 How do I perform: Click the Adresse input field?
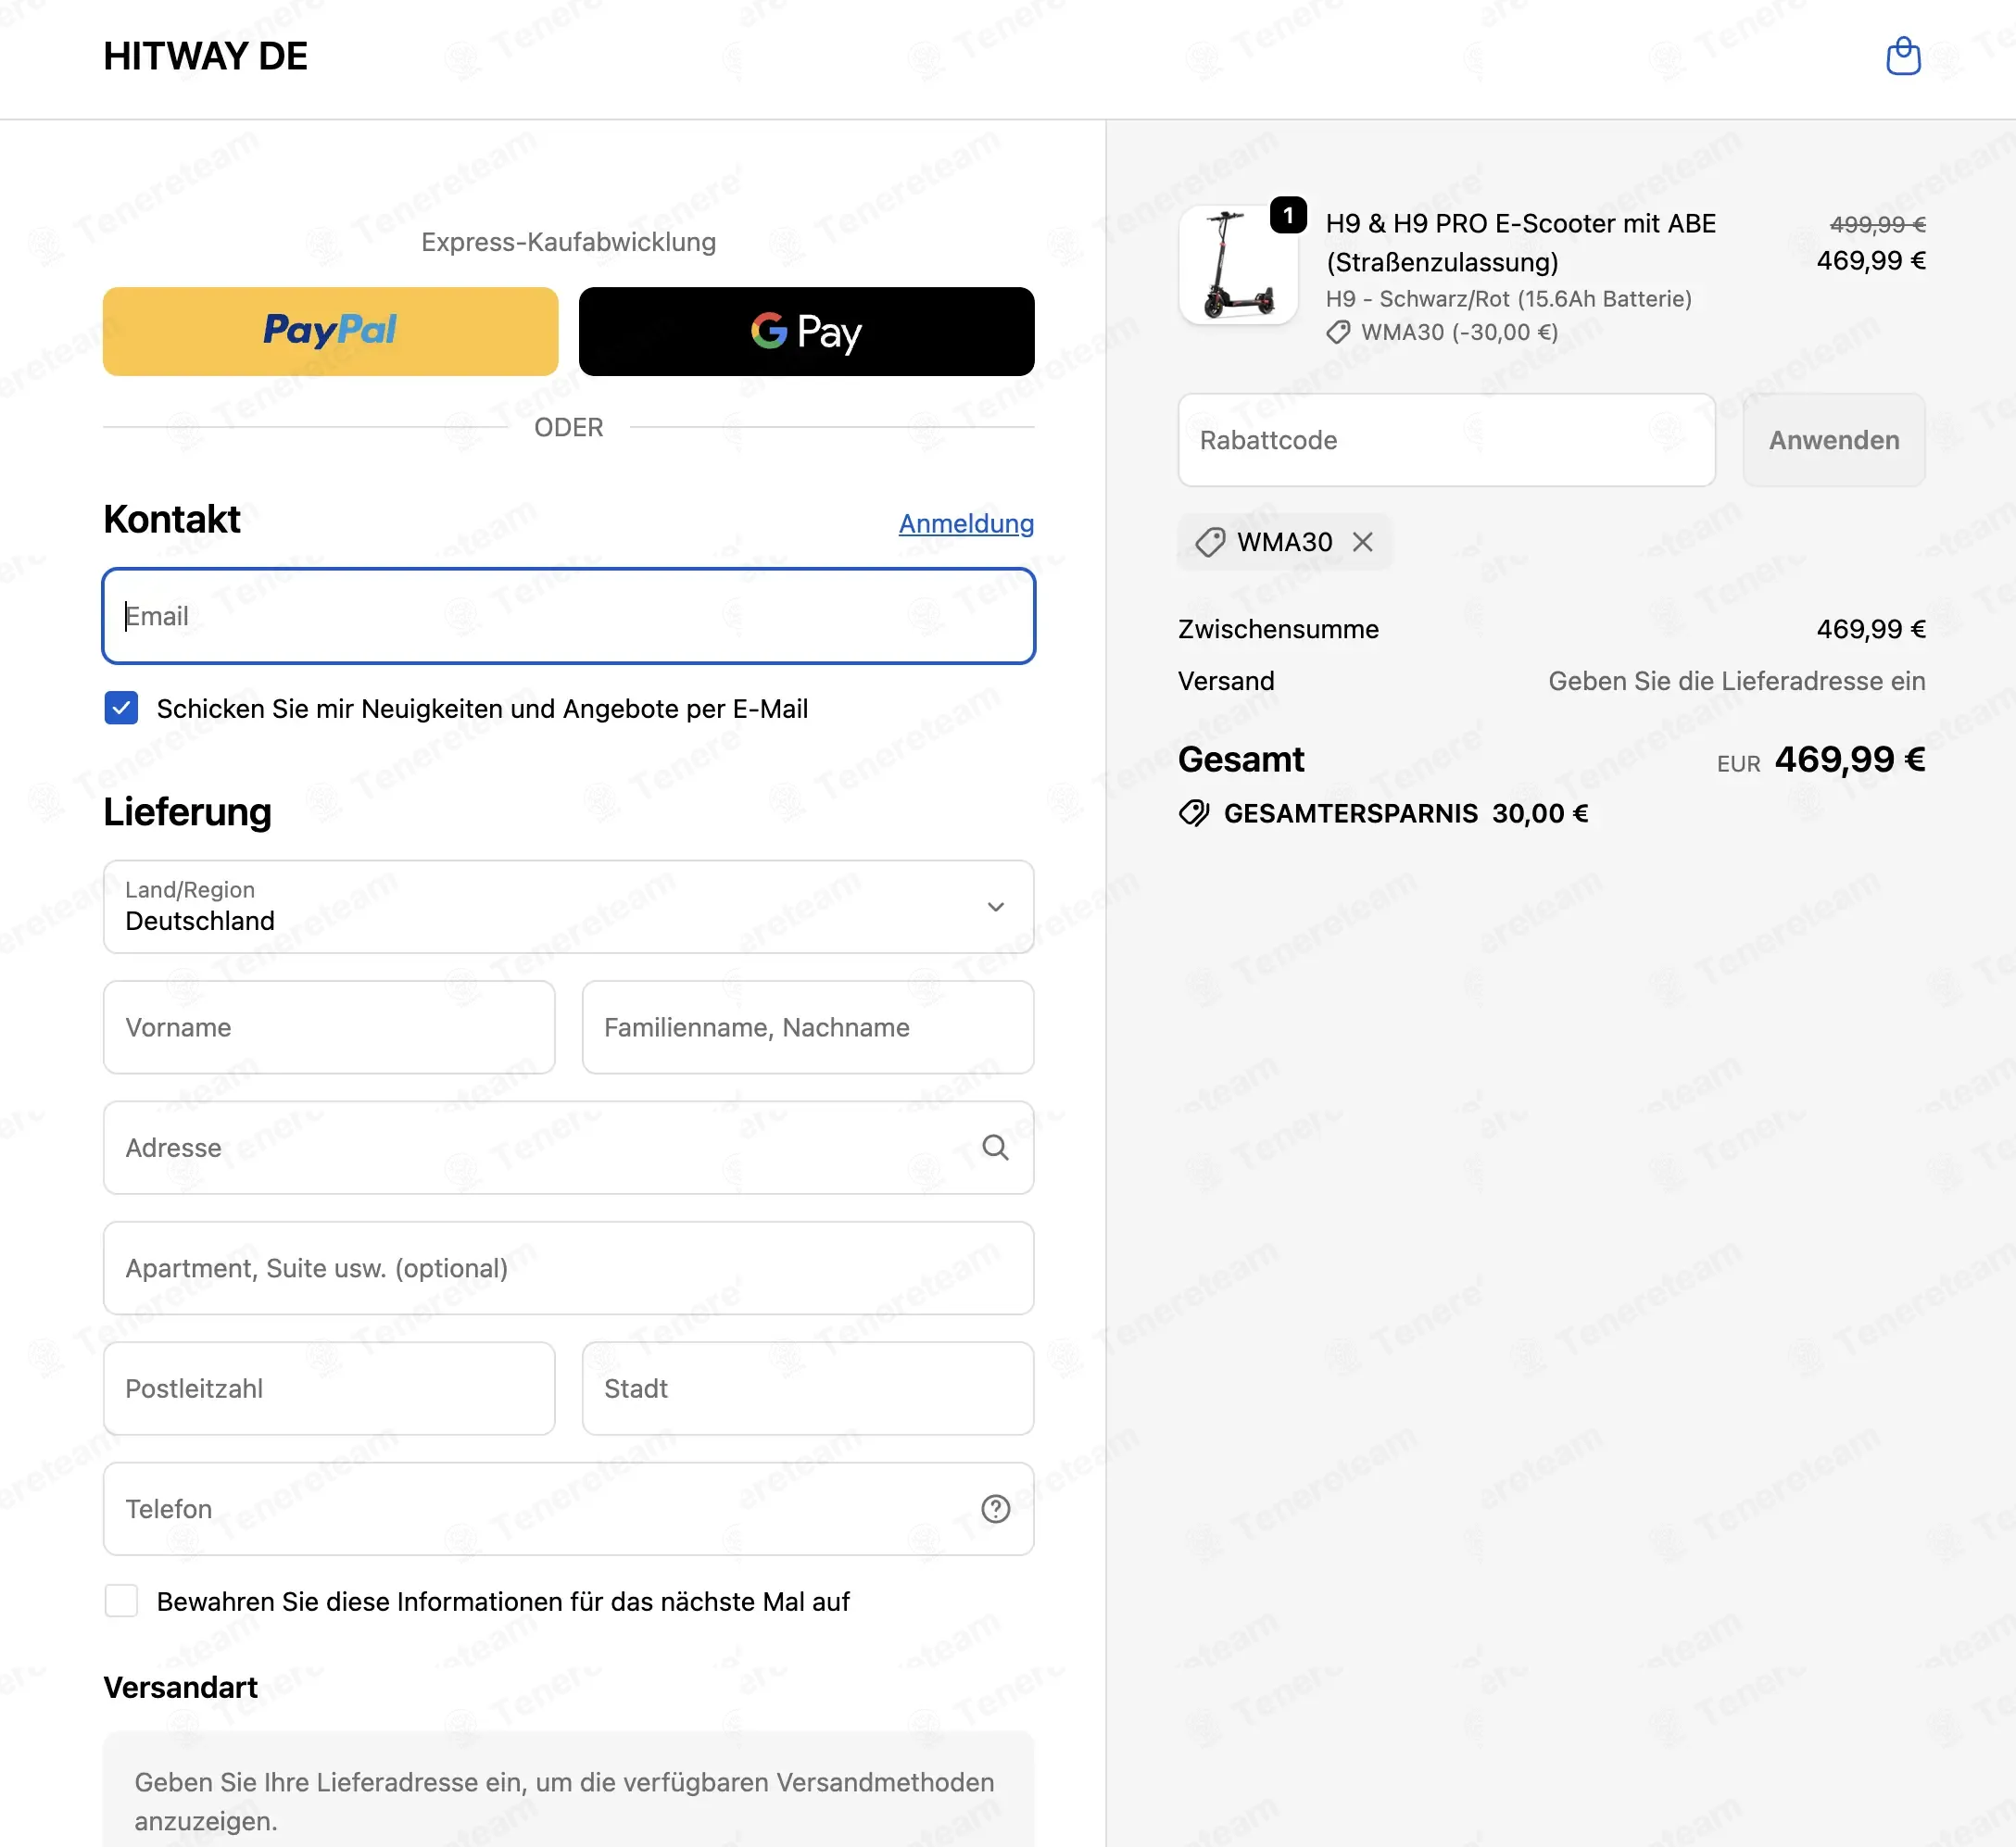[568, 1147]
